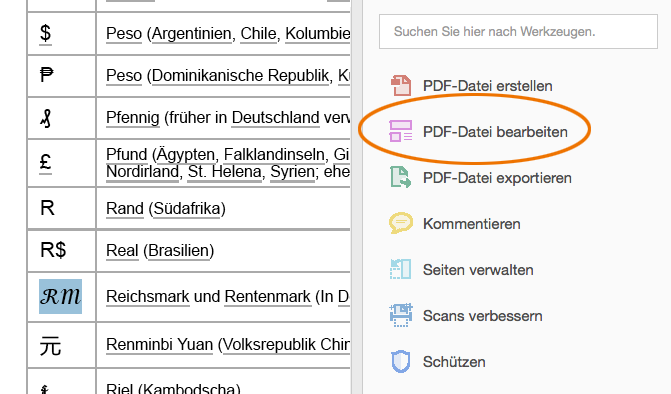Open PDF-Datei bearbeiten tool label
The width and height of the screenshot is (671, 394).
coord(495,132)
